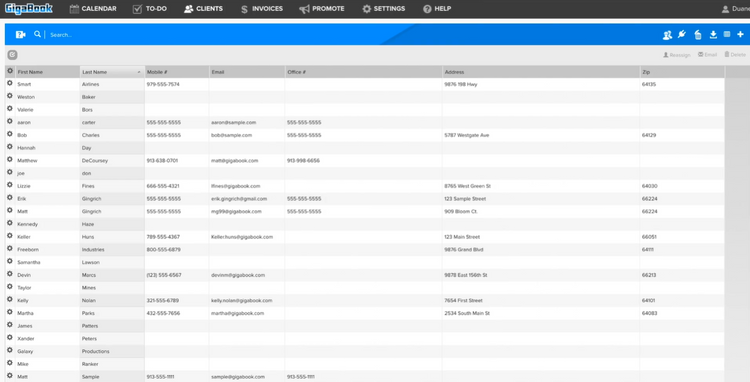Select address 9878 East 156th St

(466, 275)
